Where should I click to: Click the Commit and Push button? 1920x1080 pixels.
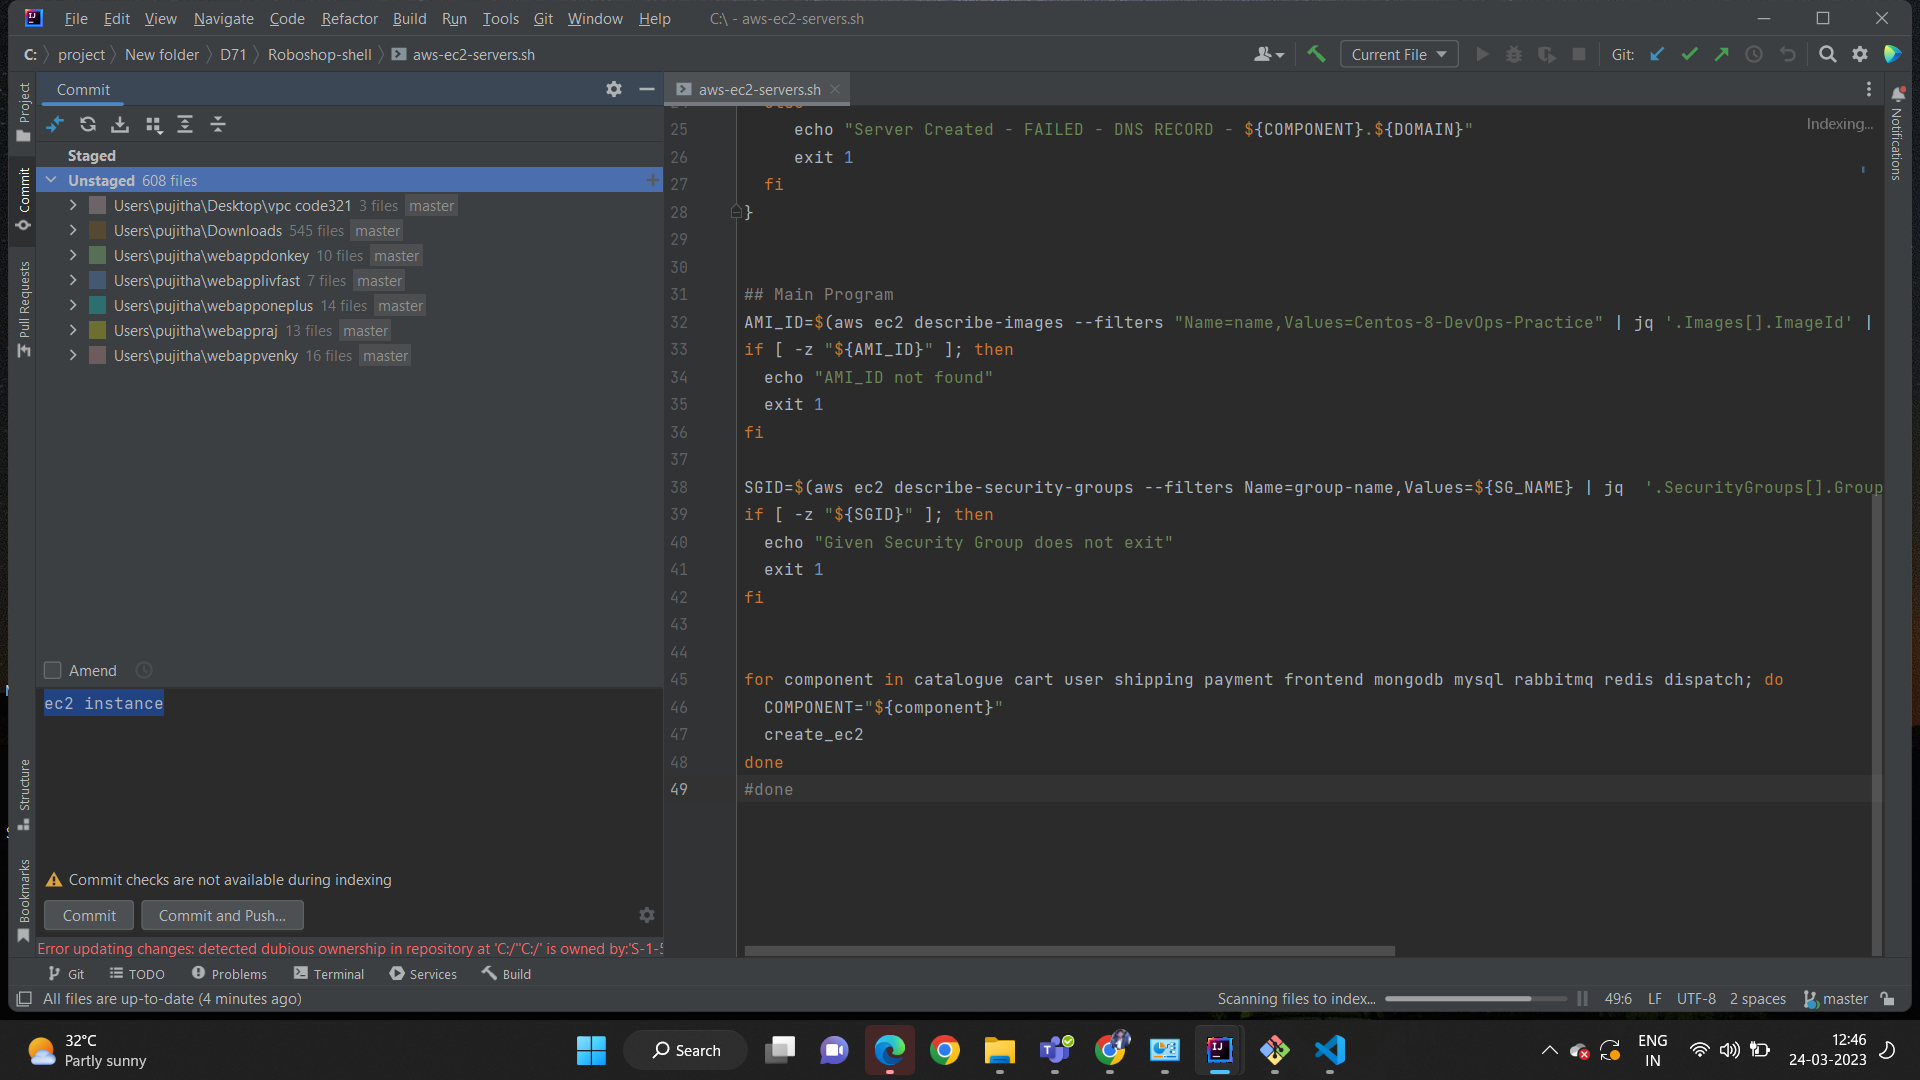tap(222, 915)
